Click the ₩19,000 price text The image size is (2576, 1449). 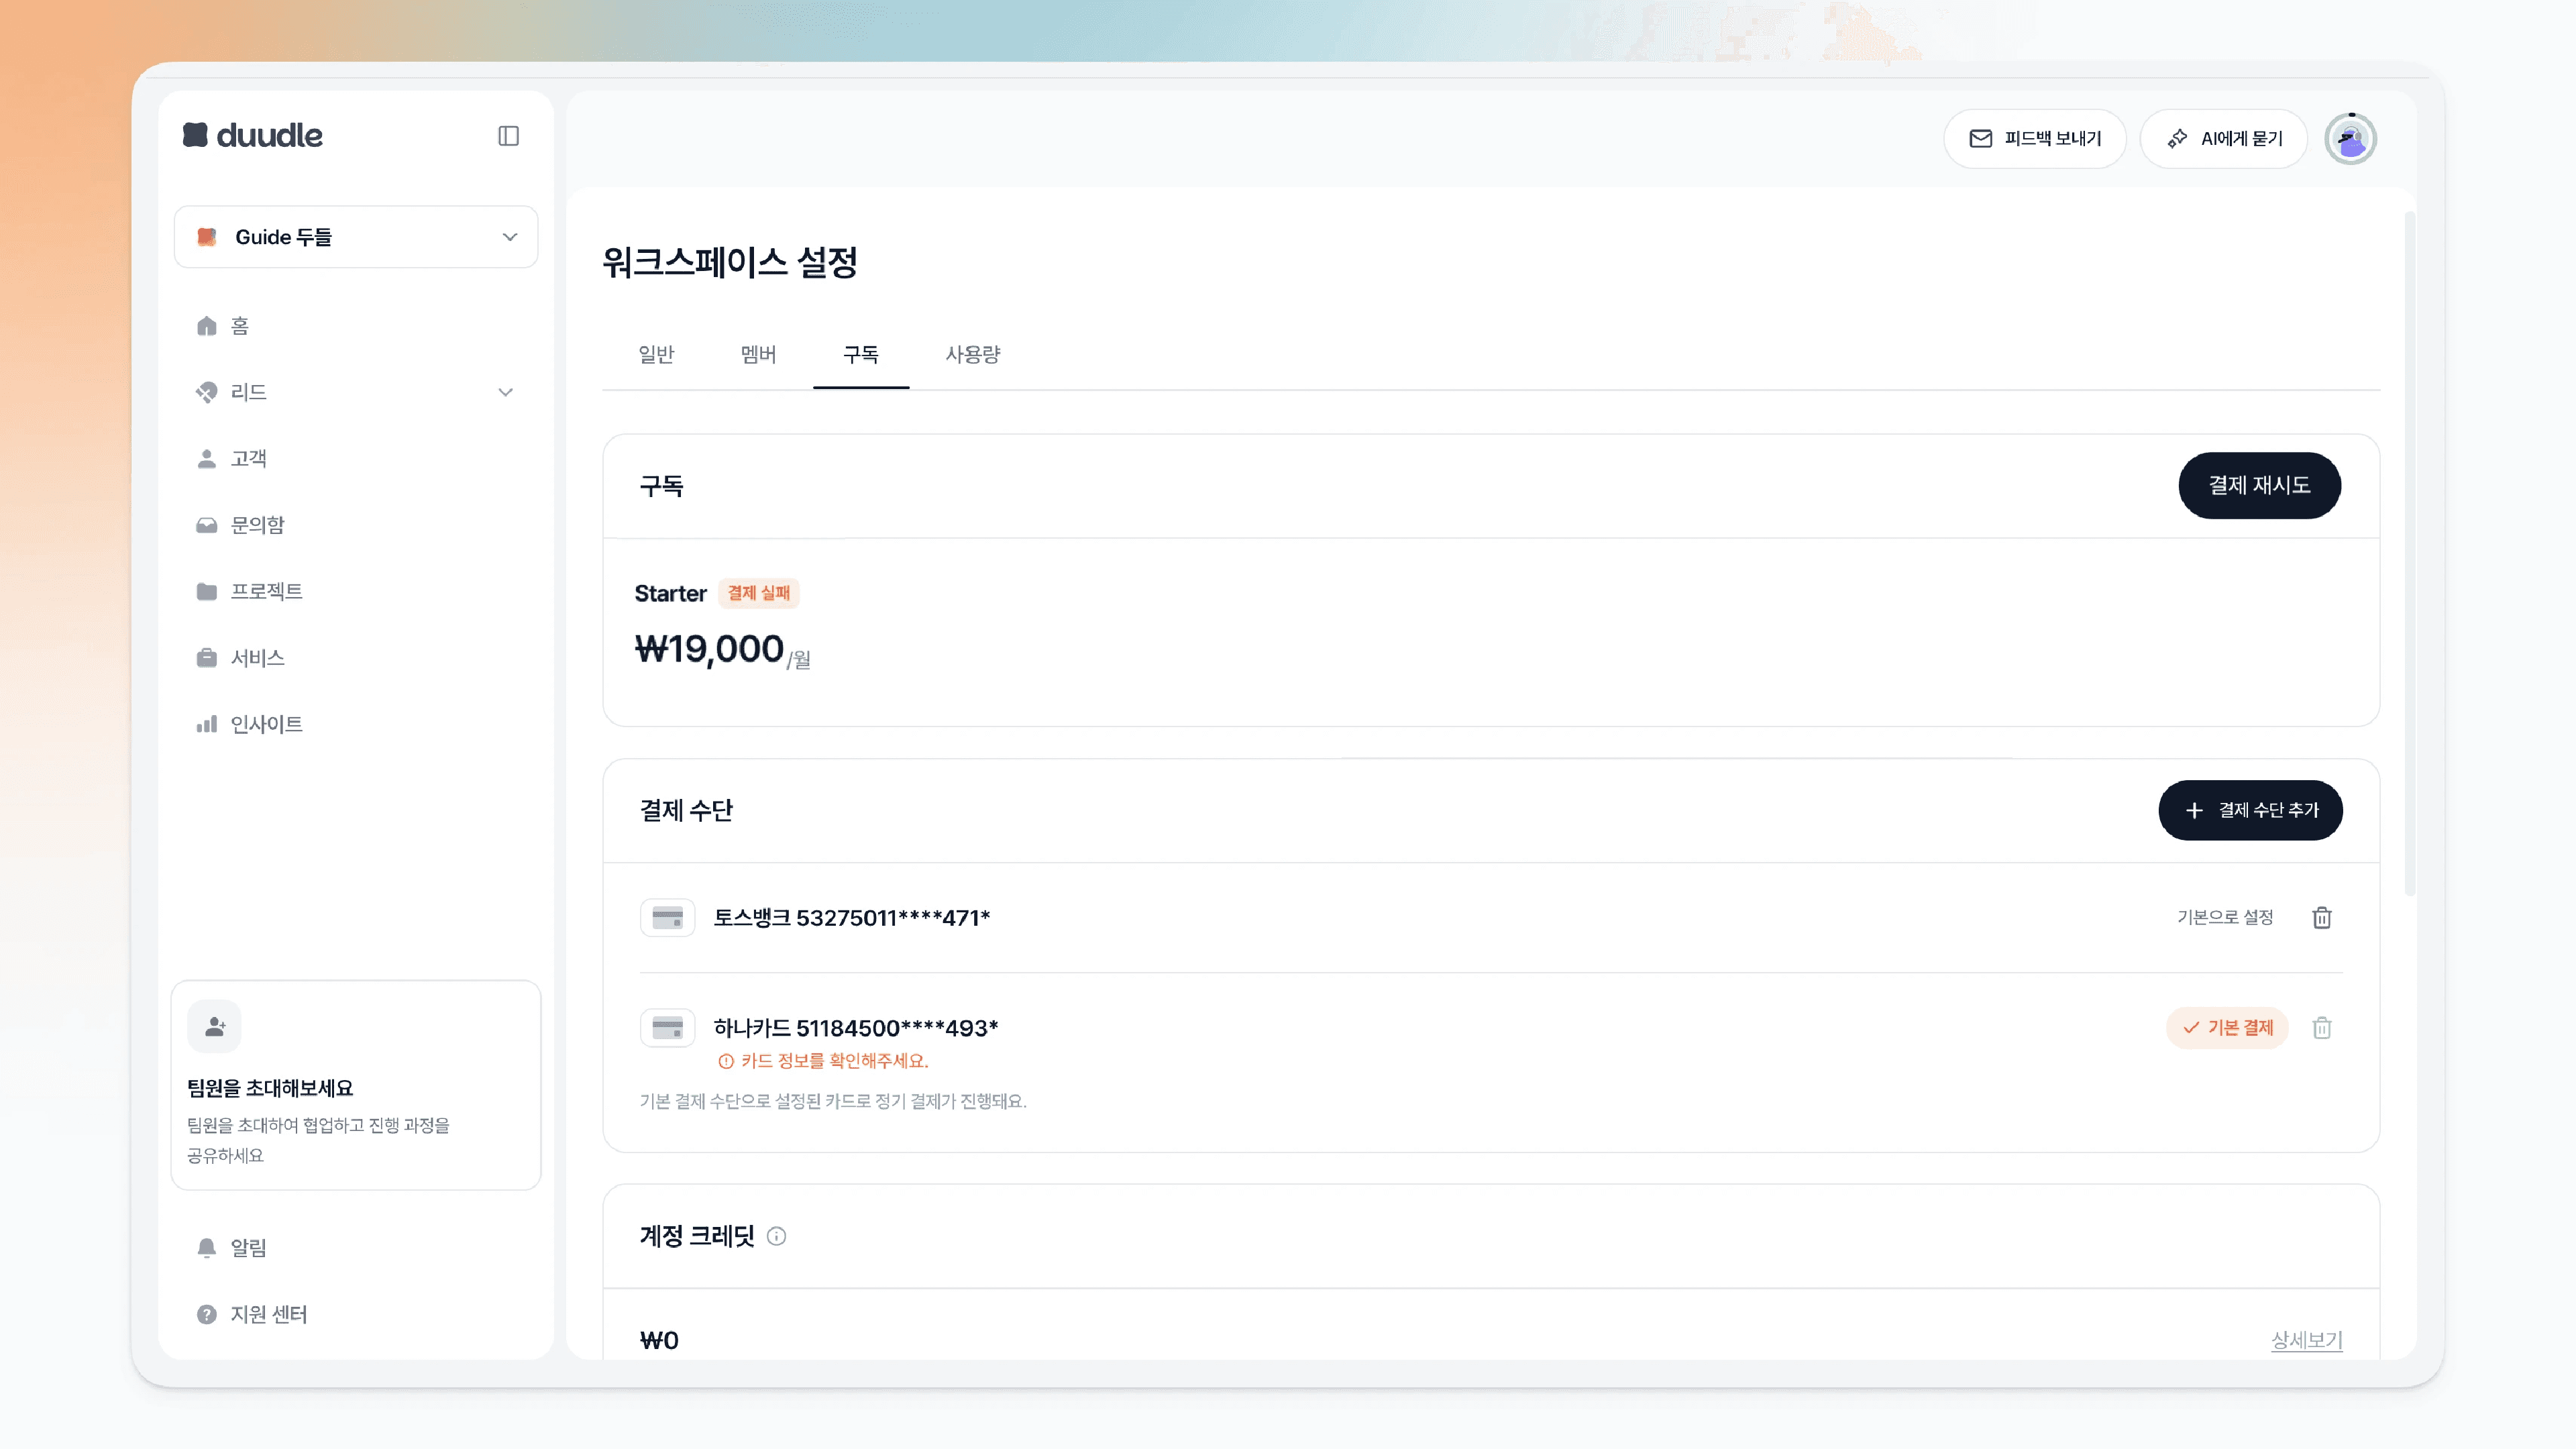pos(709,649)
